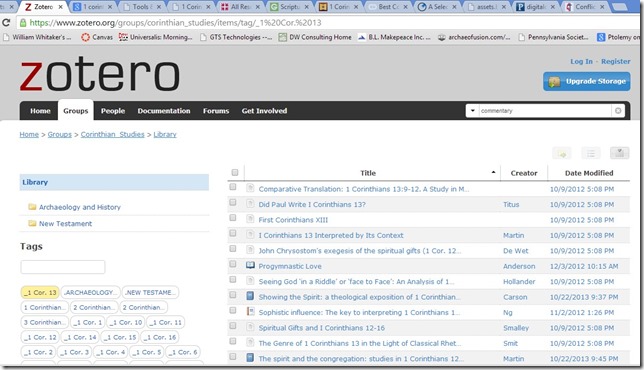Check the Sophistic influence checkbox

[233, 310]
